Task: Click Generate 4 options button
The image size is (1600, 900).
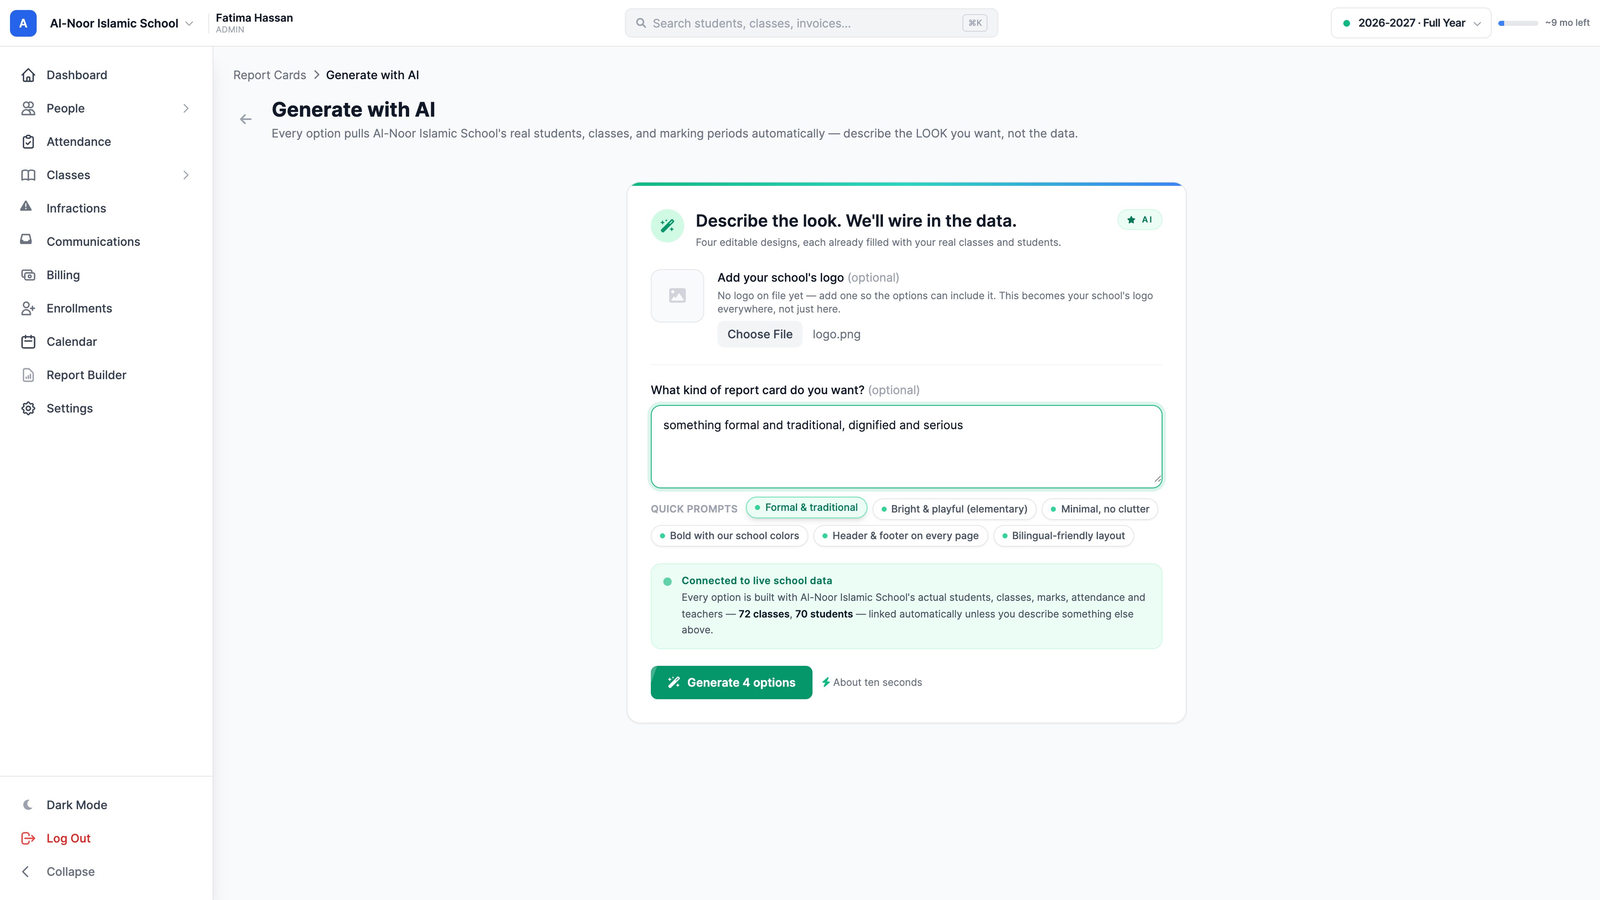Action: click(x=731, y=683)
